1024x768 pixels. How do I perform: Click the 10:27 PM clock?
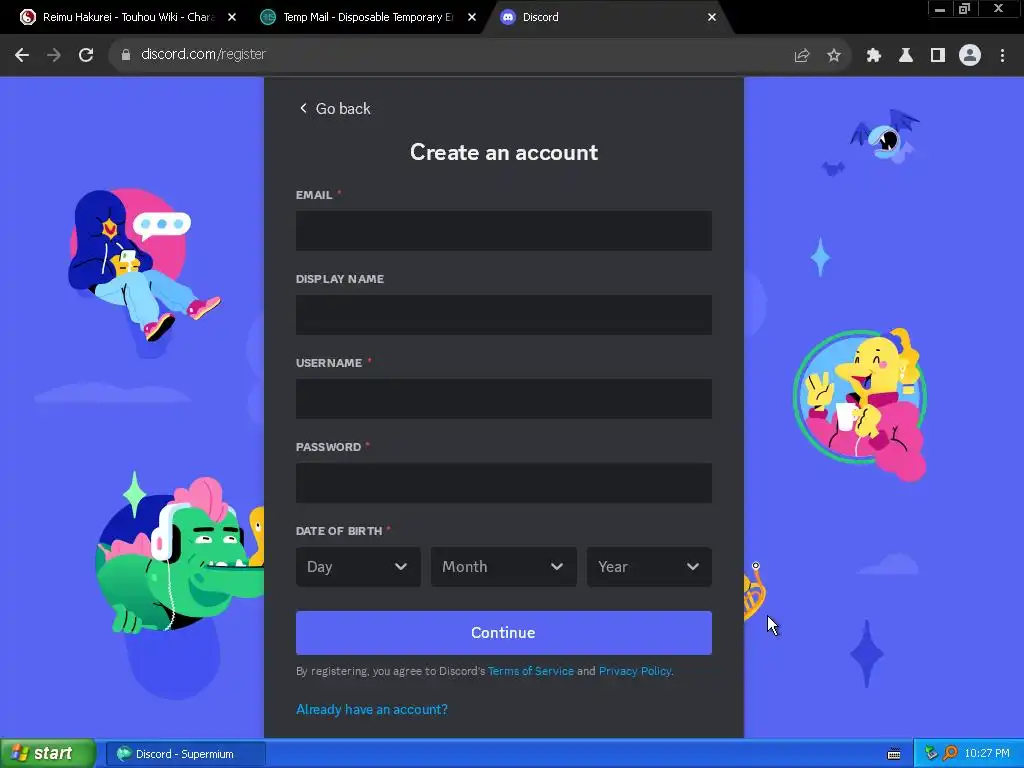[x=987, y=754]
